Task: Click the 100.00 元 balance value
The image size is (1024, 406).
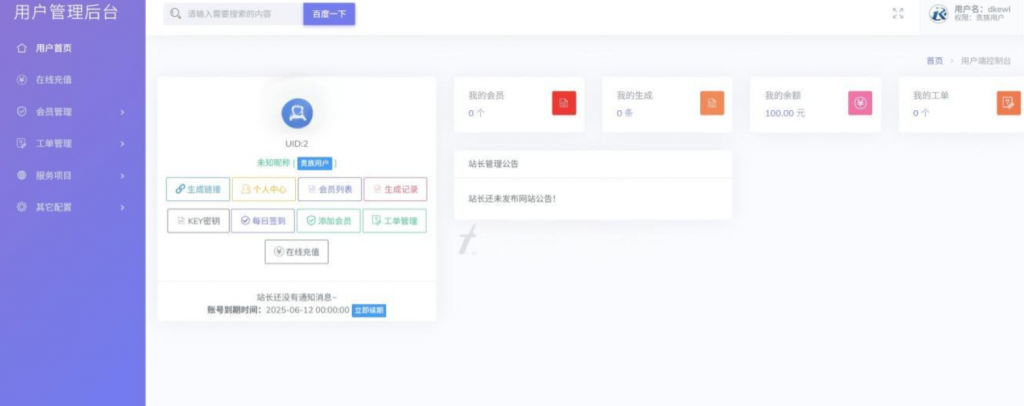Action: click(785, 114)
